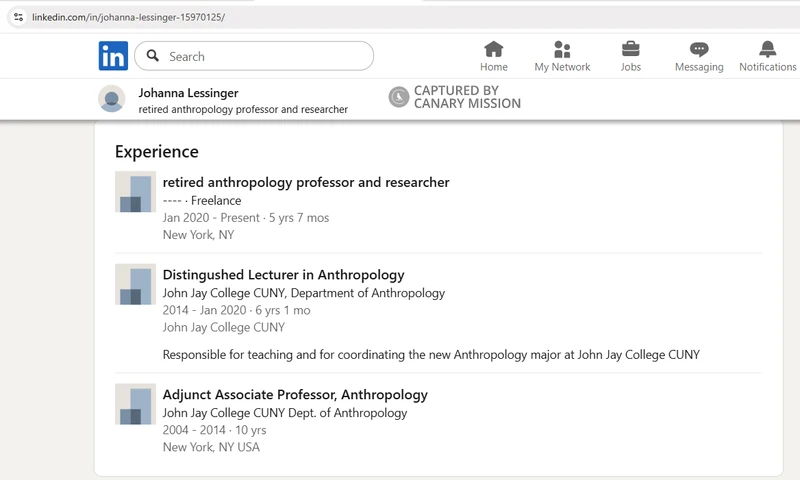Open the Home navigation icon

(493, 49)
